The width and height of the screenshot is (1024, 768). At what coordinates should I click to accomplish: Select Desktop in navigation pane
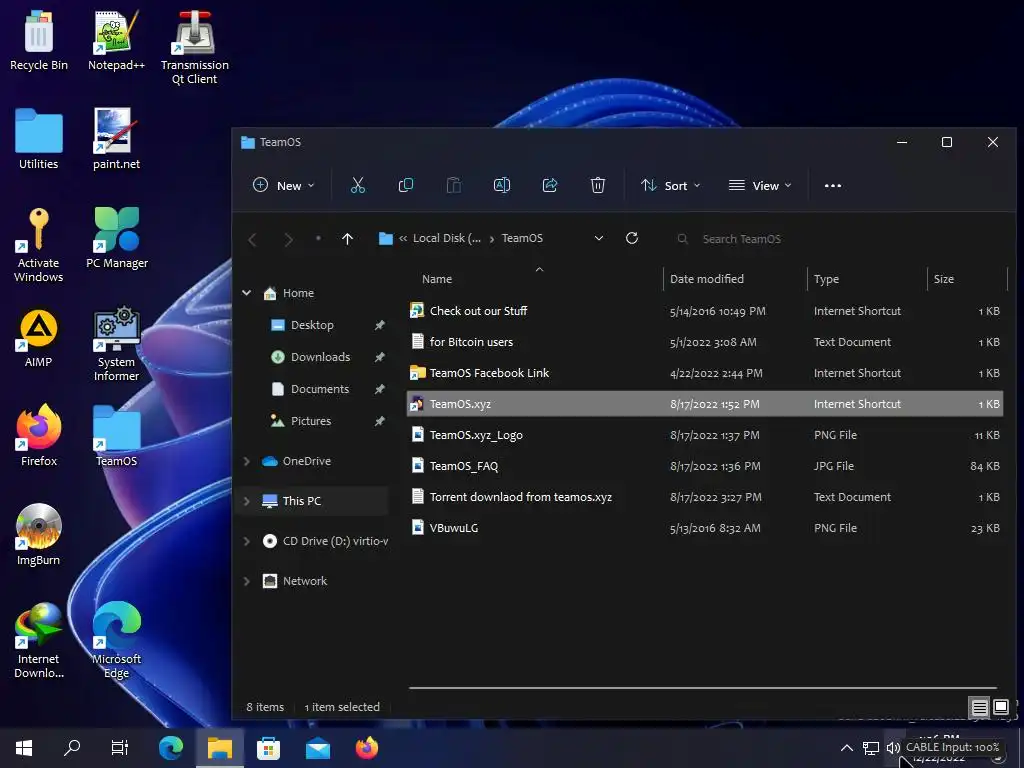[x=312, y=325]
